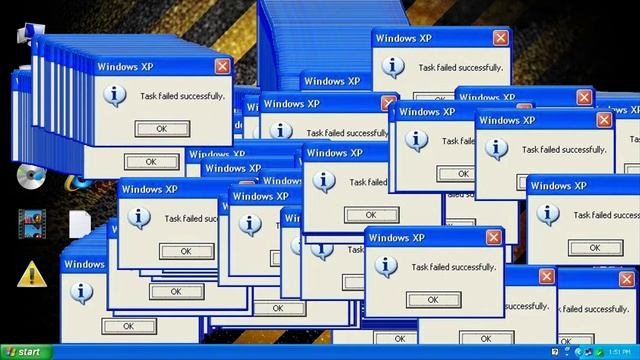Click info icon in "Task faile" dialog
Screen dimensions: 640x360
click(416, 141)
